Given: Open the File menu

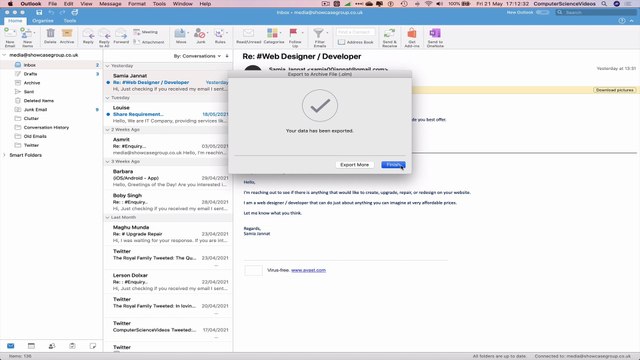Looking at the screenshot, I should pos(53,4).
